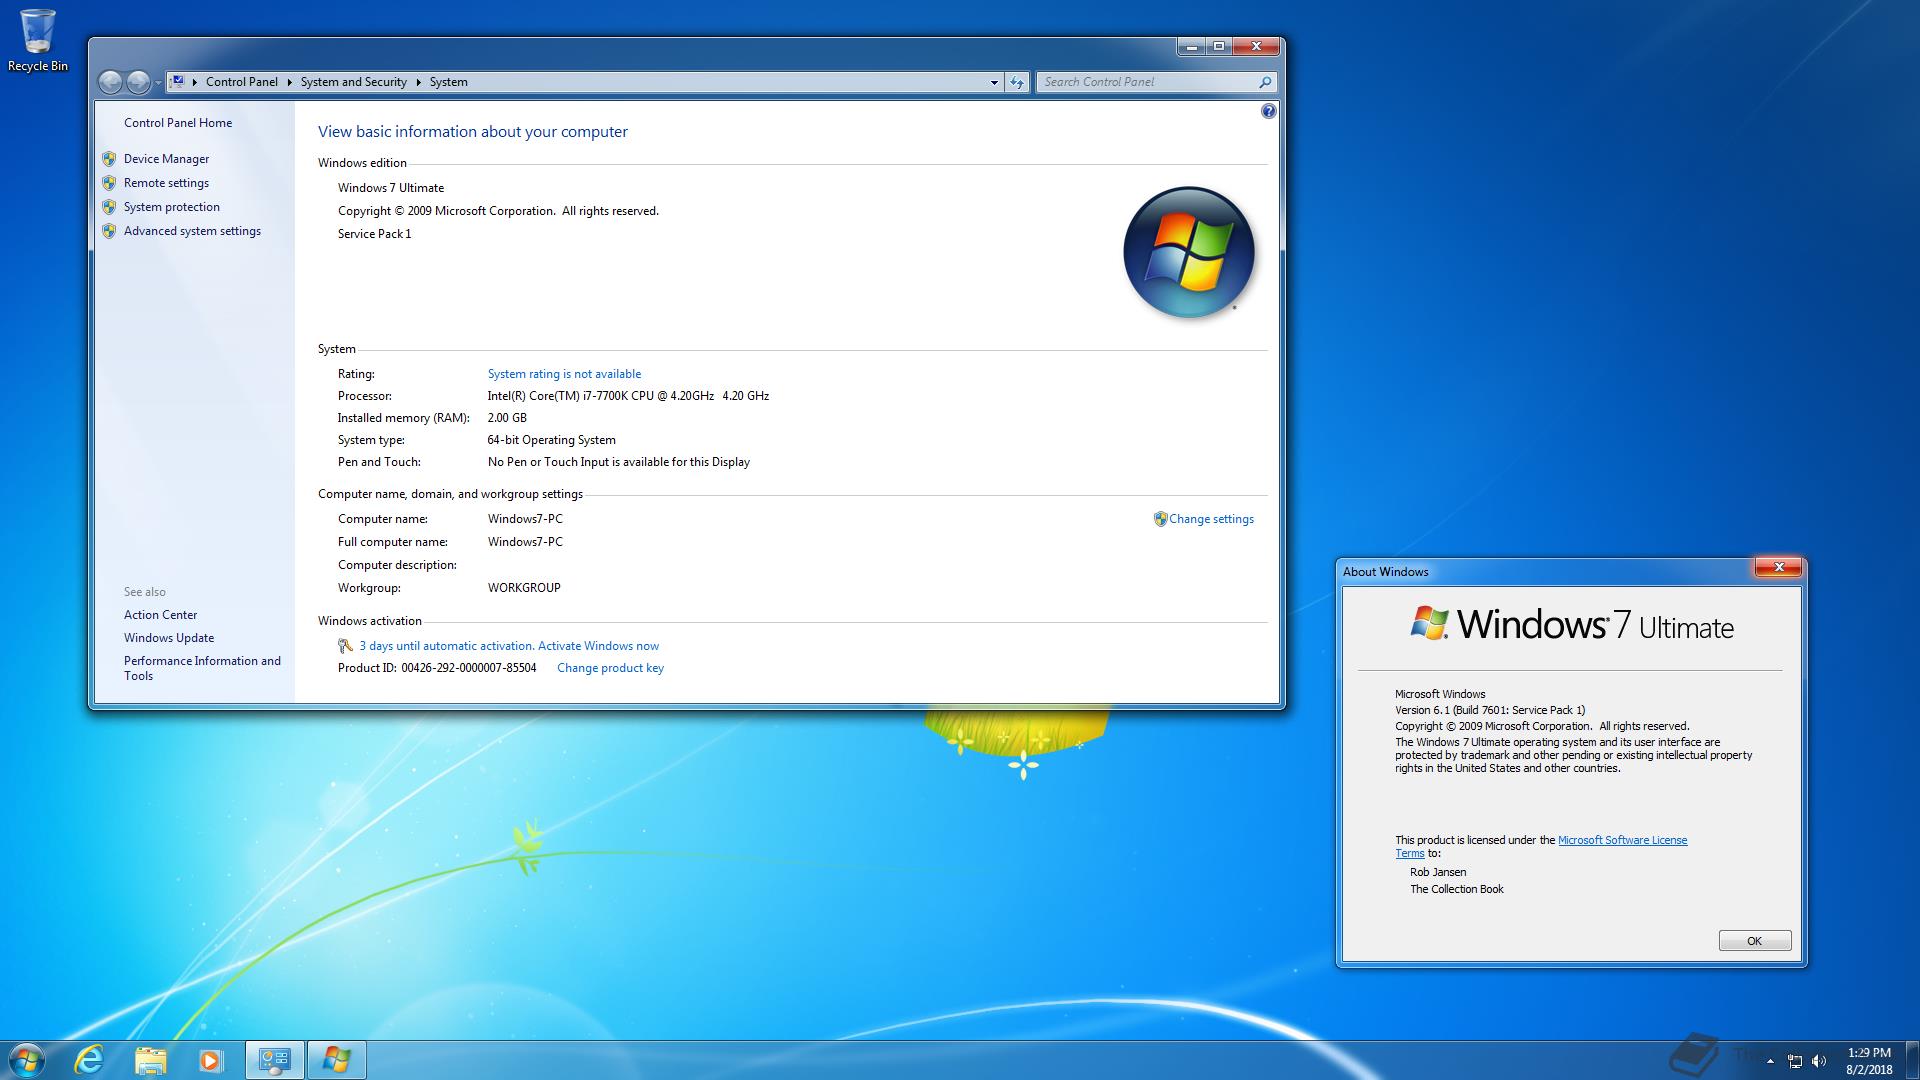Select the 64-bit Operating System text
This screenshot has height=1080, width=1920.
pyautogui.click(x=552, y=440)
